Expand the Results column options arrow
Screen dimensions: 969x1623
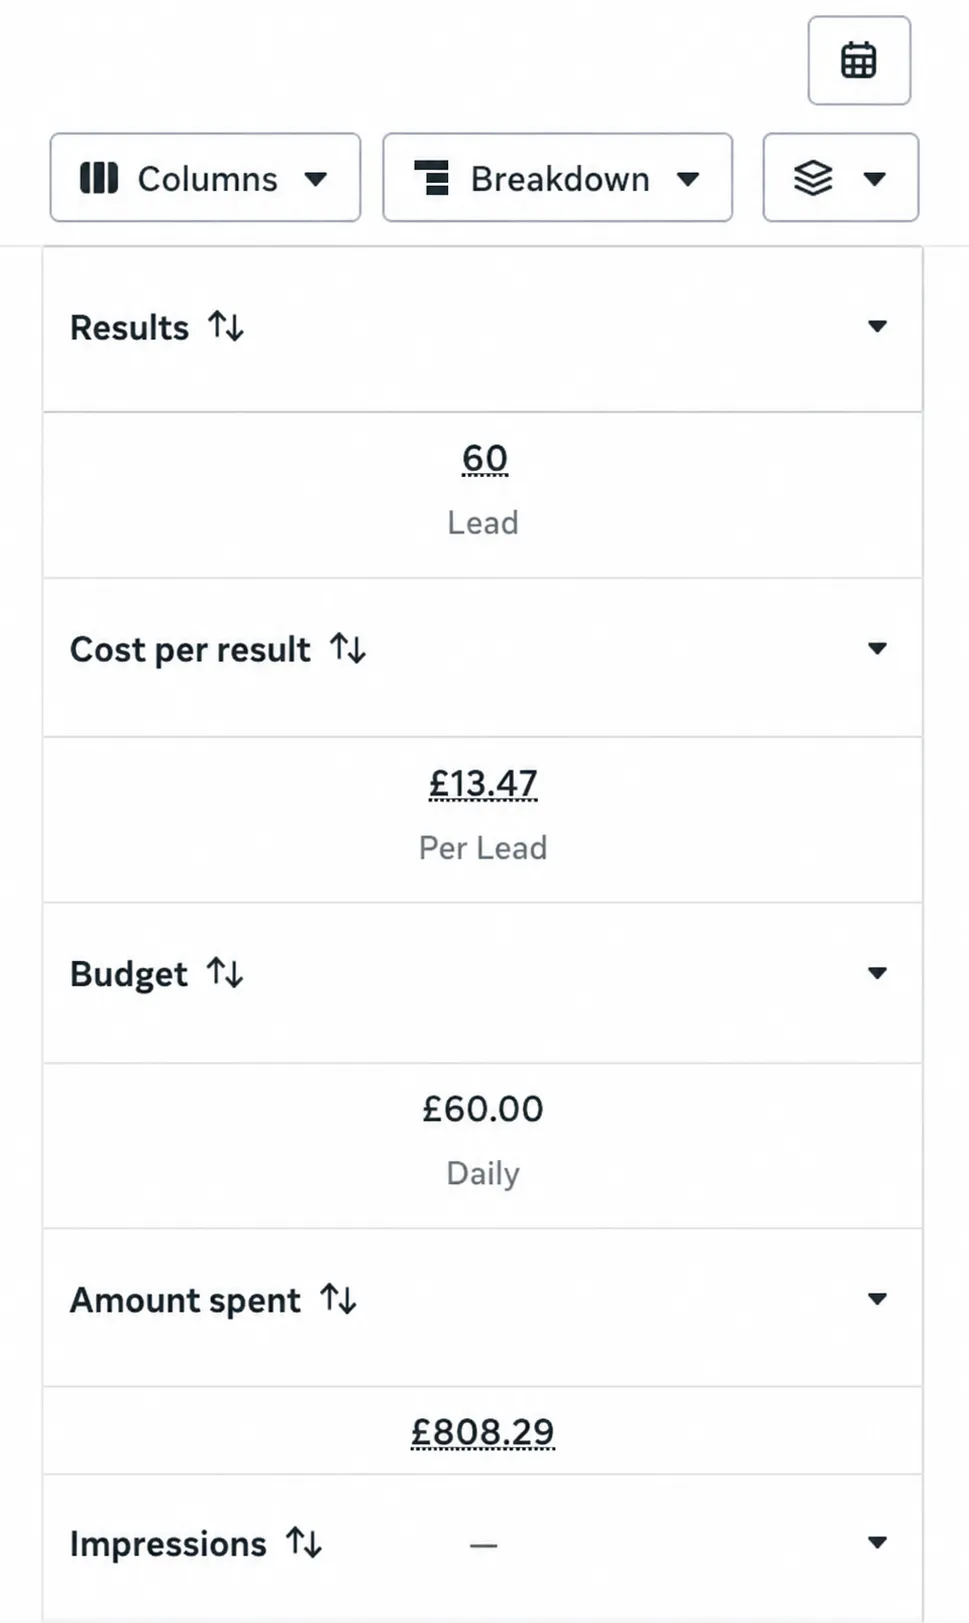click(877, 326)
